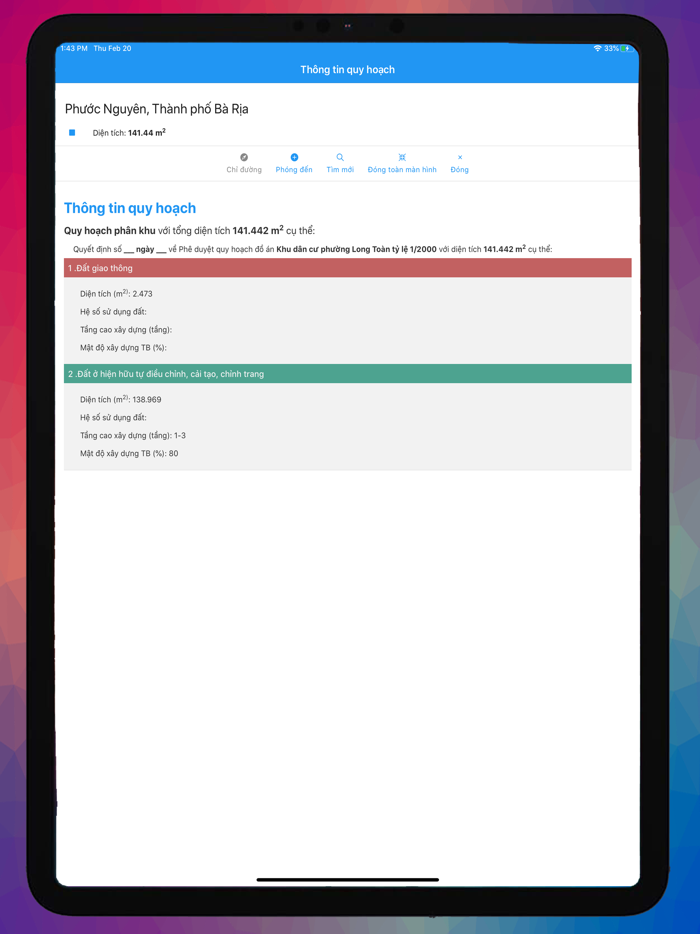The width and height of the screenshot is (700, 934).
Task: Tap the Wi-Fi status icon
Action: pyautogui.click(x=597, y=48)
